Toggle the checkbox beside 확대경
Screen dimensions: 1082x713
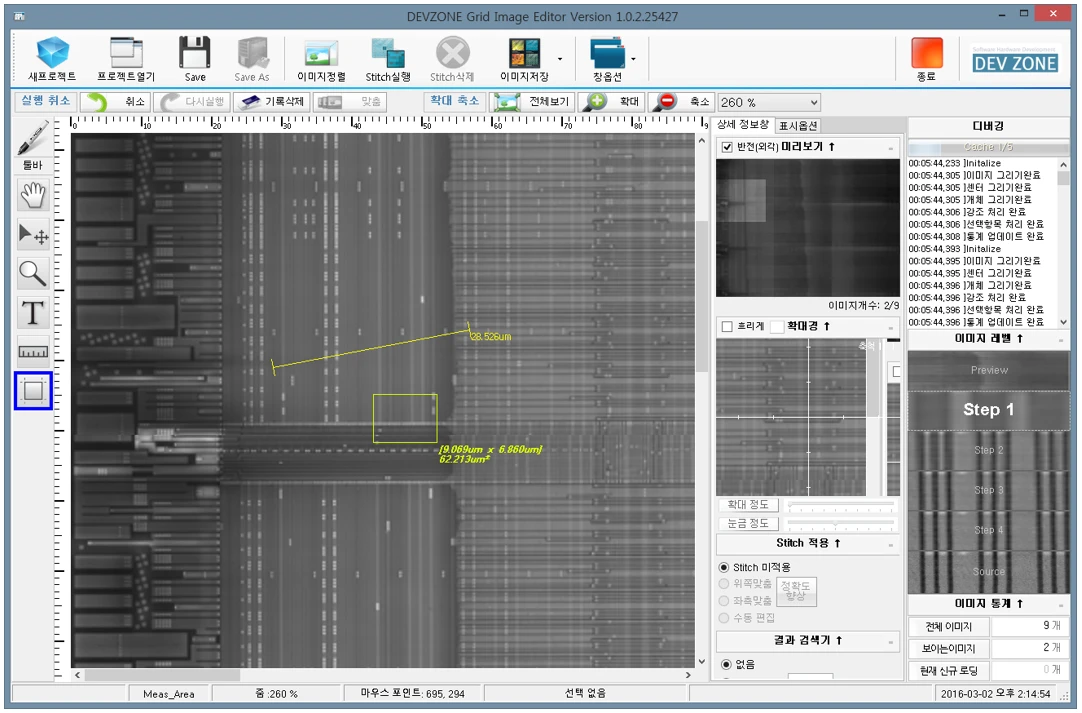pos(778,326)
